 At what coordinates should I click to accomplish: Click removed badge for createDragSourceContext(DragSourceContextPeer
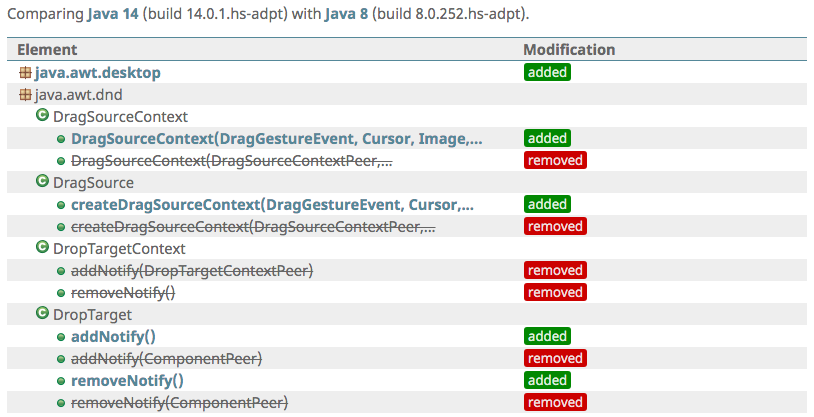pos(555,226)
